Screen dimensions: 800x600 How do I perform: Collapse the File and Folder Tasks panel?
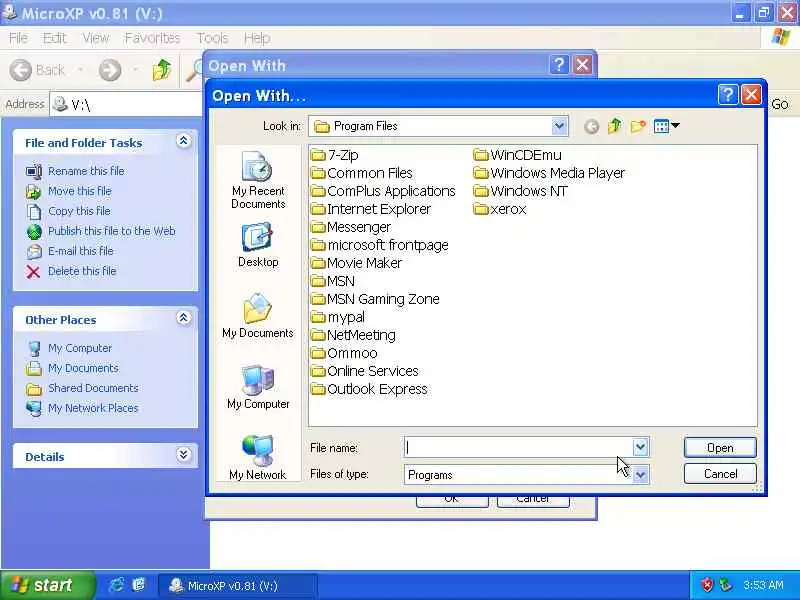click(x=184, y=141)
